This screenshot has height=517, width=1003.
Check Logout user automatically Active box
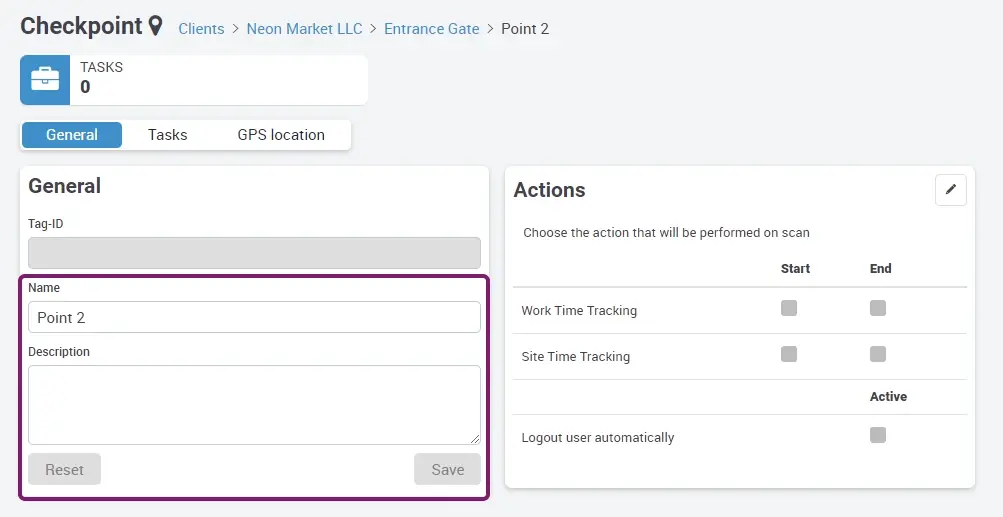[878, 435]
